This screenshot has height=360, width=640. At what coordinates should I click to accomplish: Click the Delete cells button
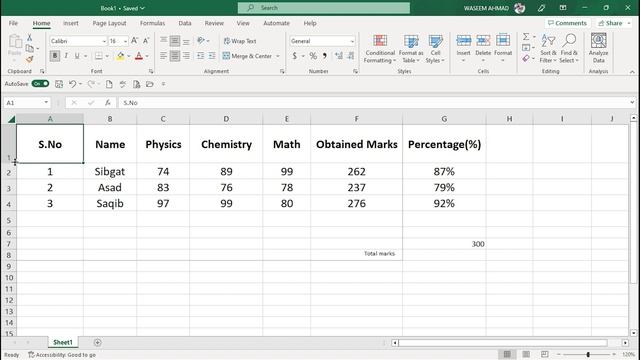483,48
